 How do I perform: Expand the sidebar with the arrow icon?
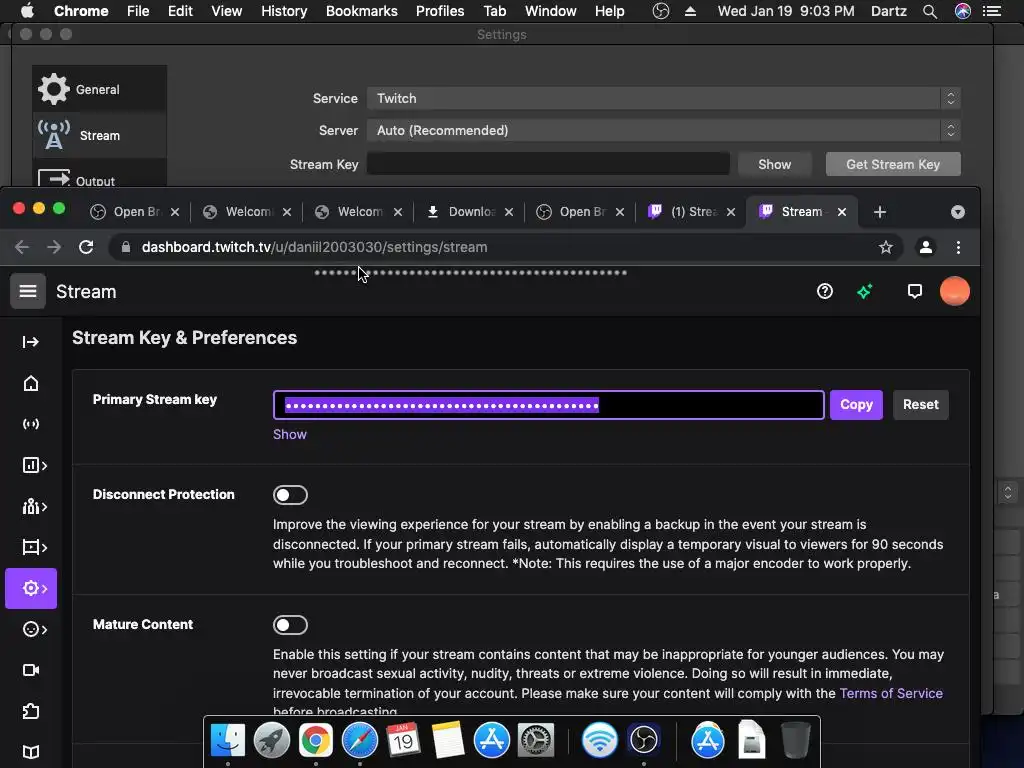click(30, 342)
